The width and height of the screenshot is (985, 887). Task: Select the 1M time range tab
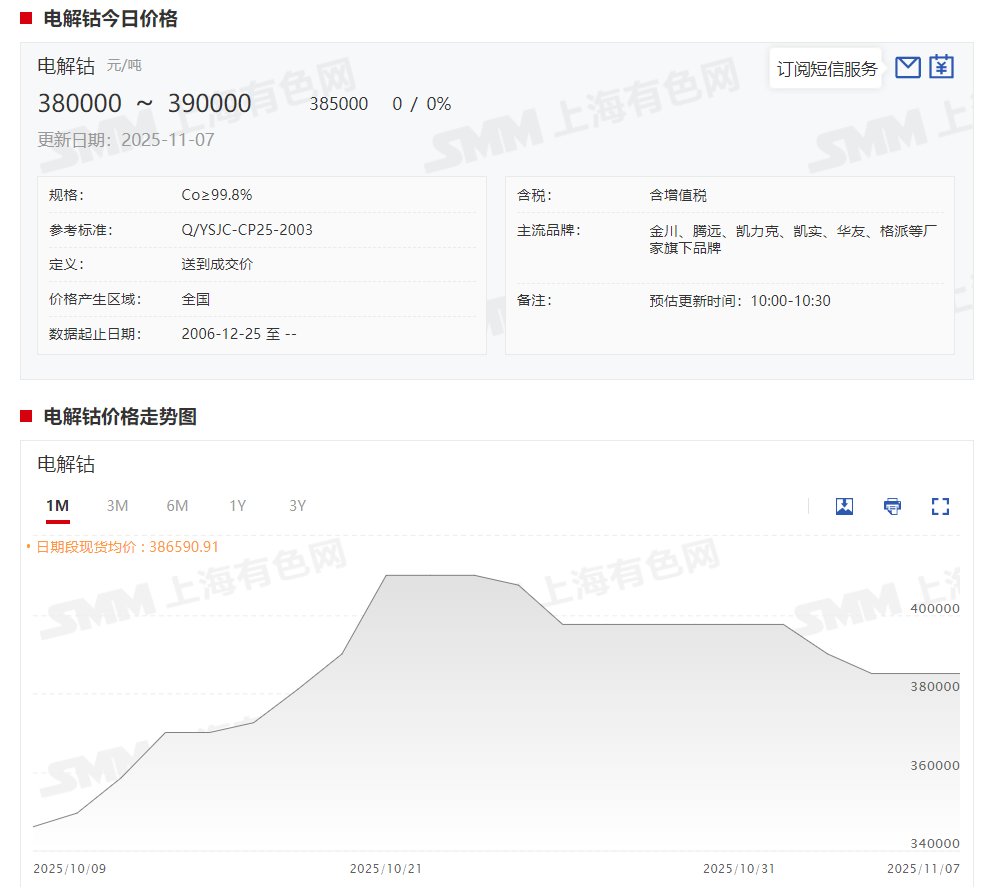point(58,506)
